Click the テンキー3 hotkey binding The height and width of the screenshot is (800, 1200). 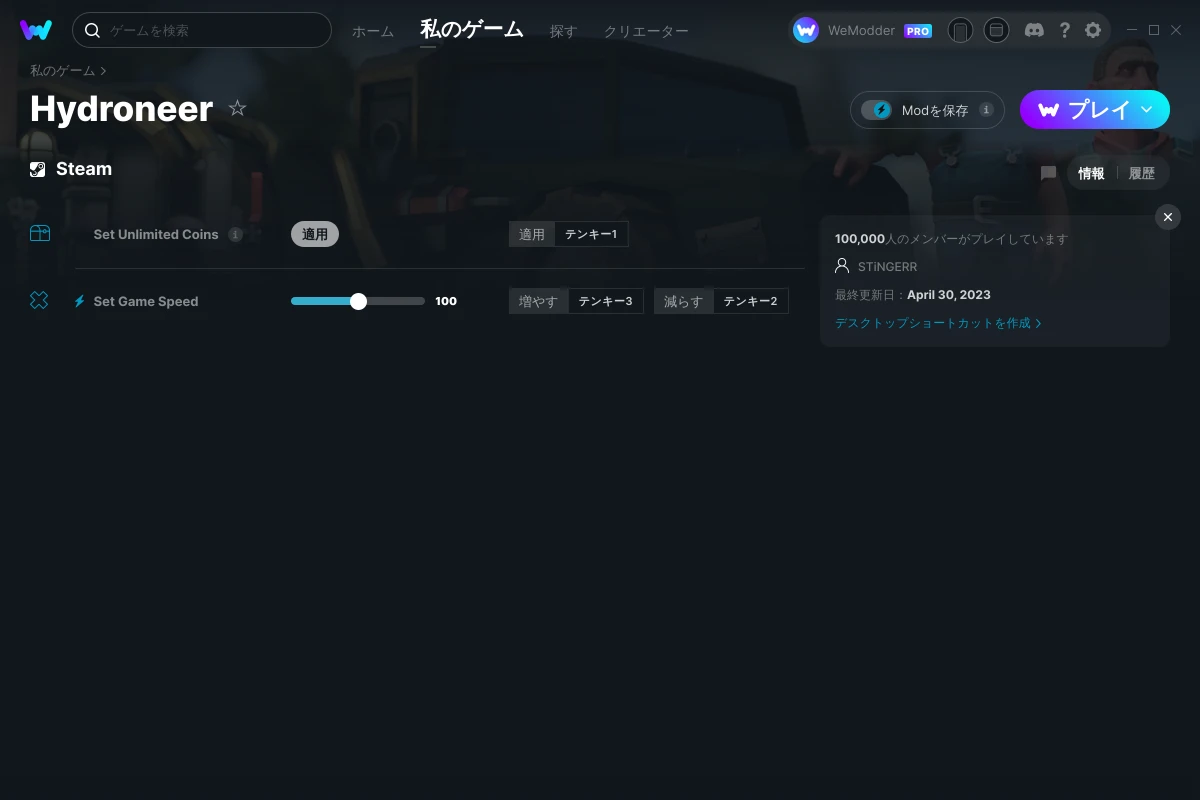point(606,301)
